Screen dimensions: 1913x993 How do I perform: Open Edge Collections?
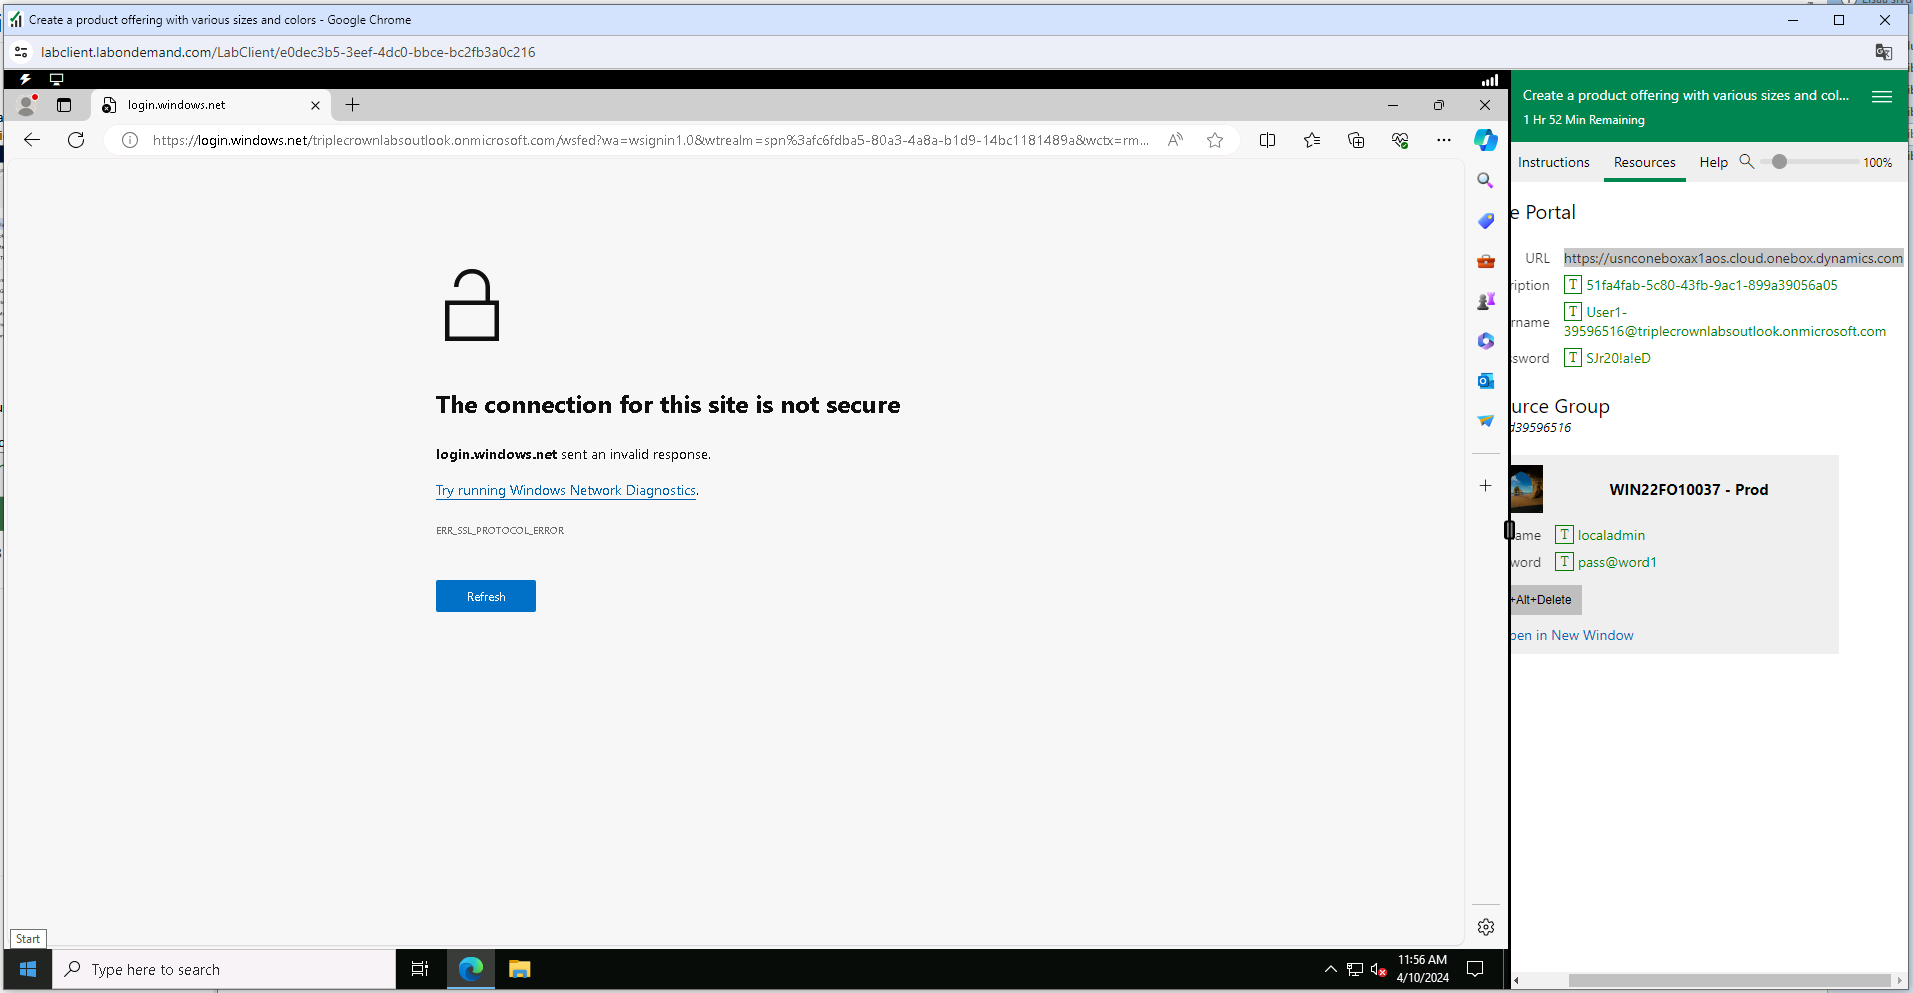[x=1356, y=140]
